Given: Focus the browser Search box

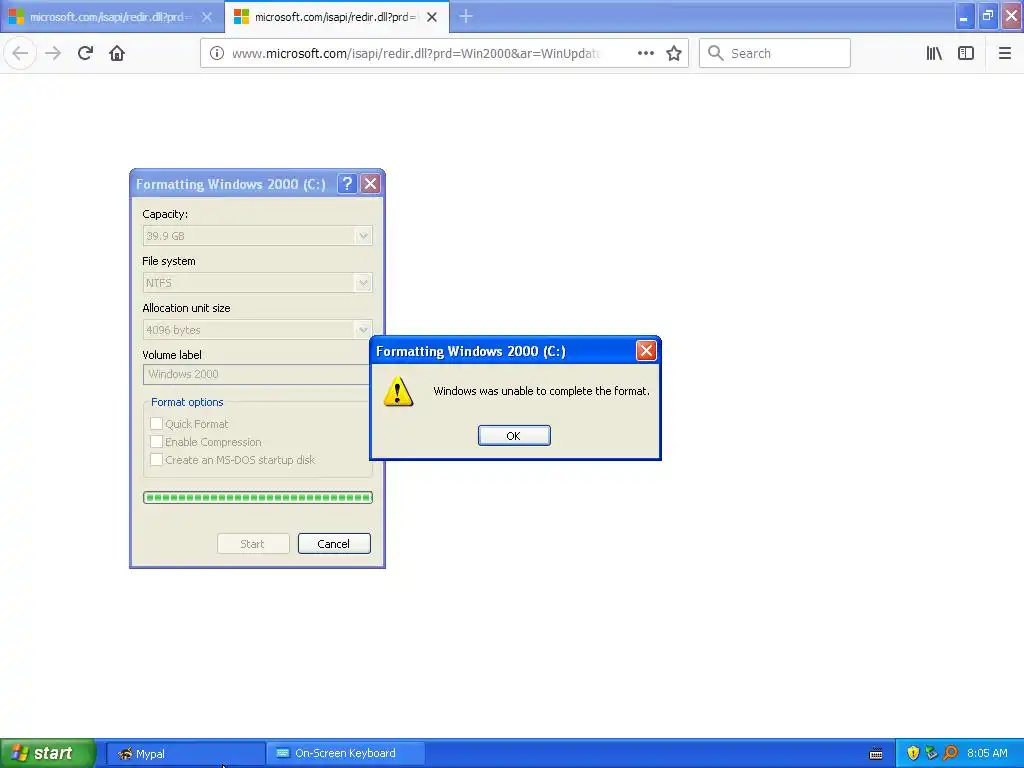Looking at the screenshot, I should [775, 53].
